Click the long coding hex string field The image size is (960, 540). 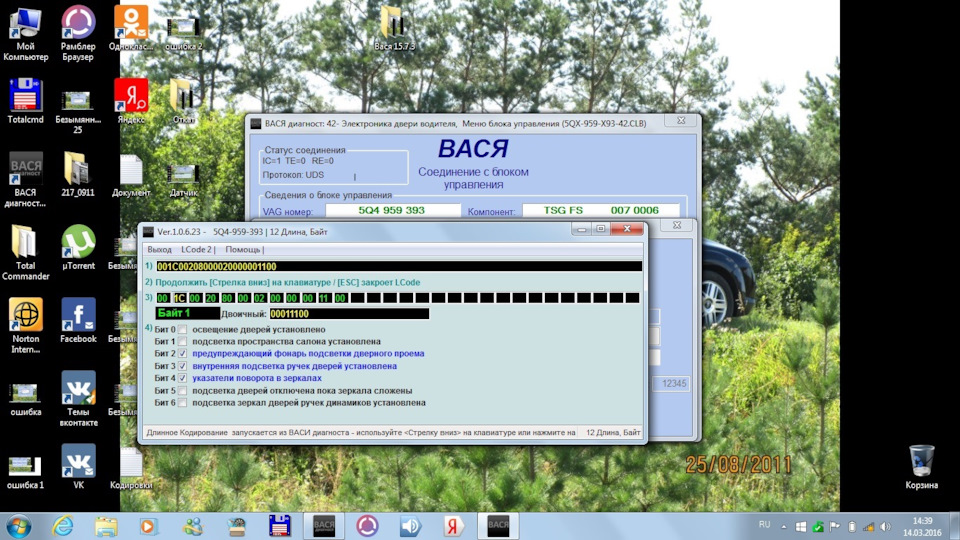click(x=399, y=266)
